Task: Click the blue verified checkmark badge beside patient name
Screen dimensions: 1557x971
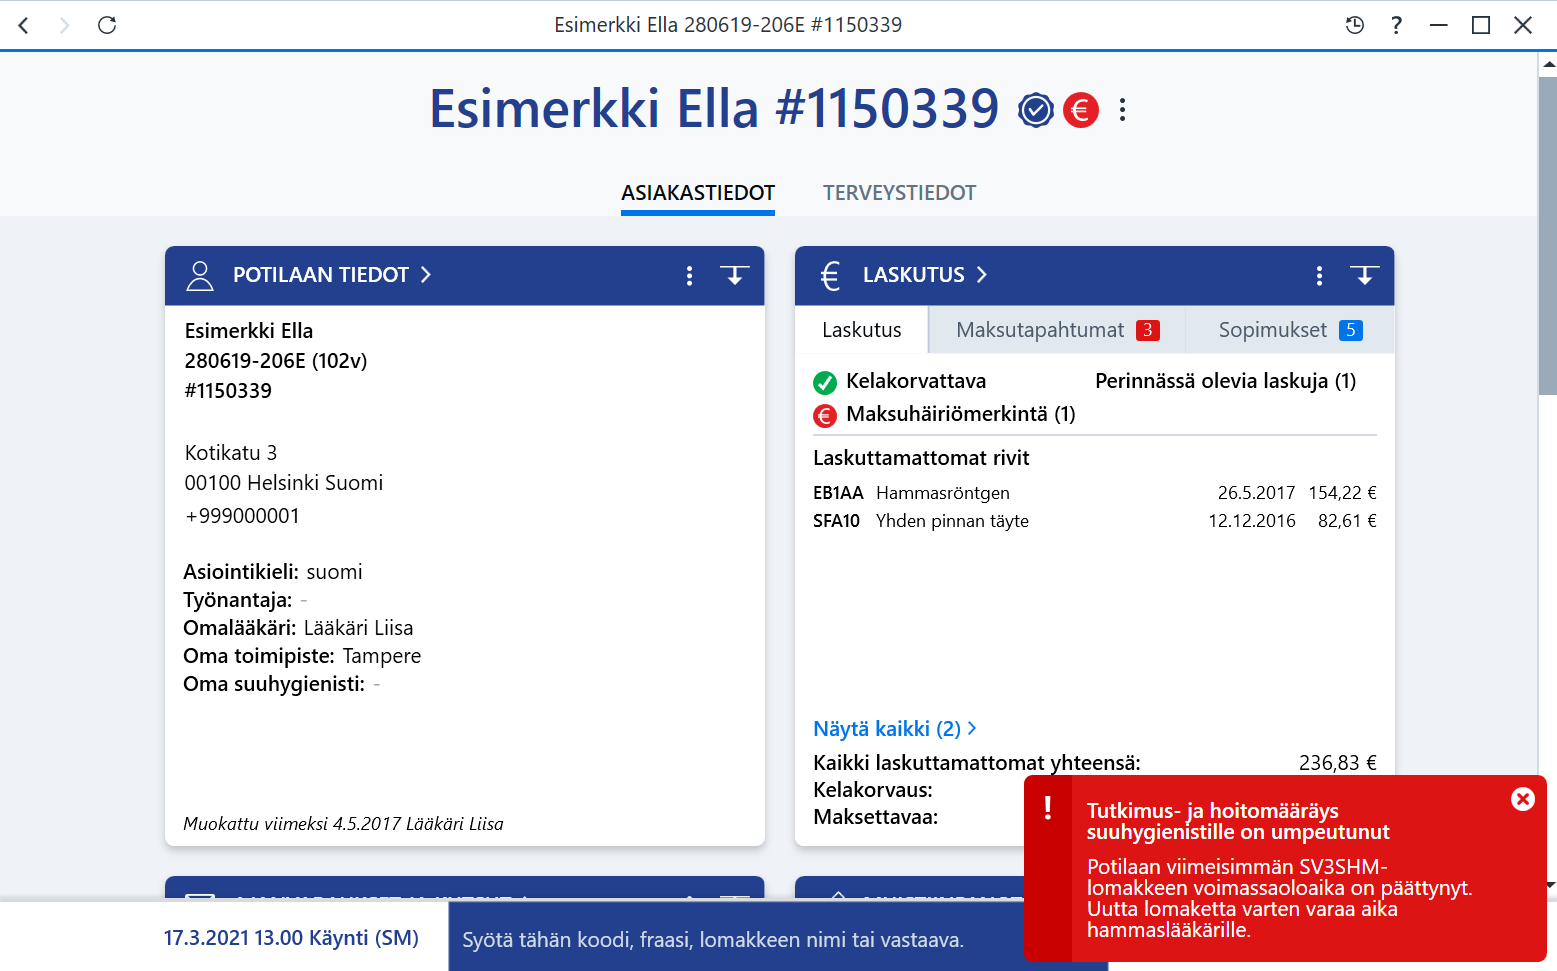Action: pos(1036,110)
